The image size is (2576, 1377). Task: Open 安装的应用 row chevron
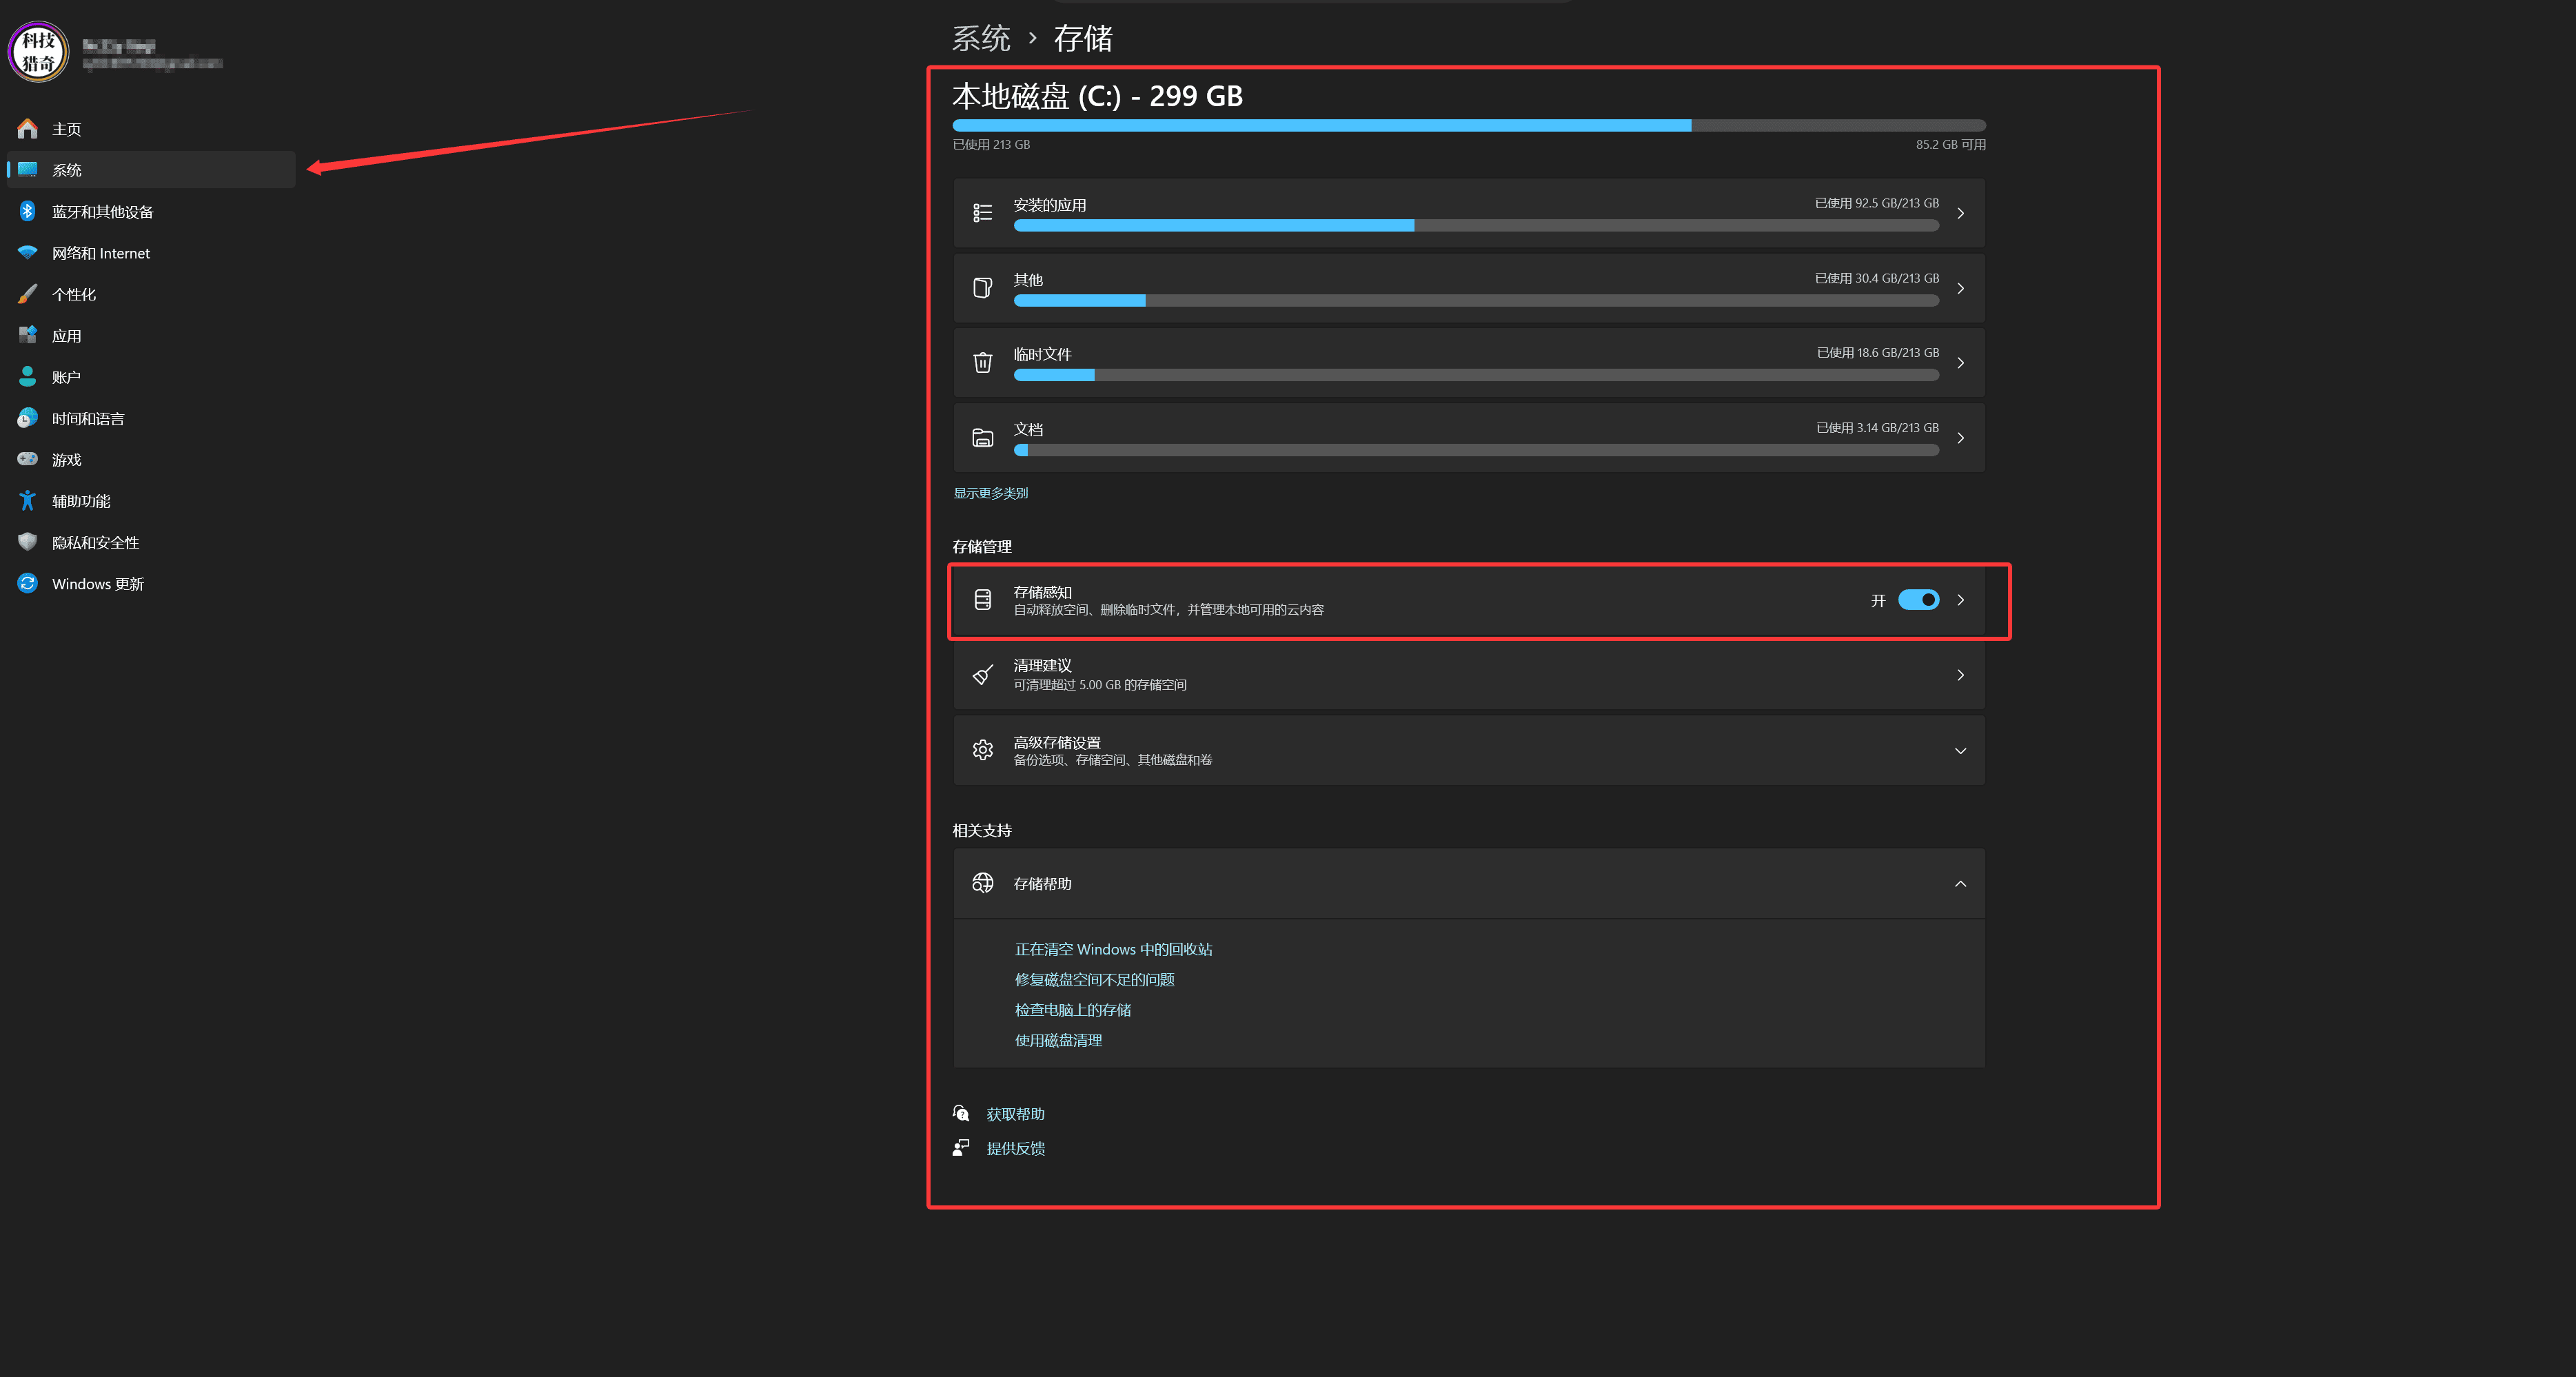[1960, 213]
